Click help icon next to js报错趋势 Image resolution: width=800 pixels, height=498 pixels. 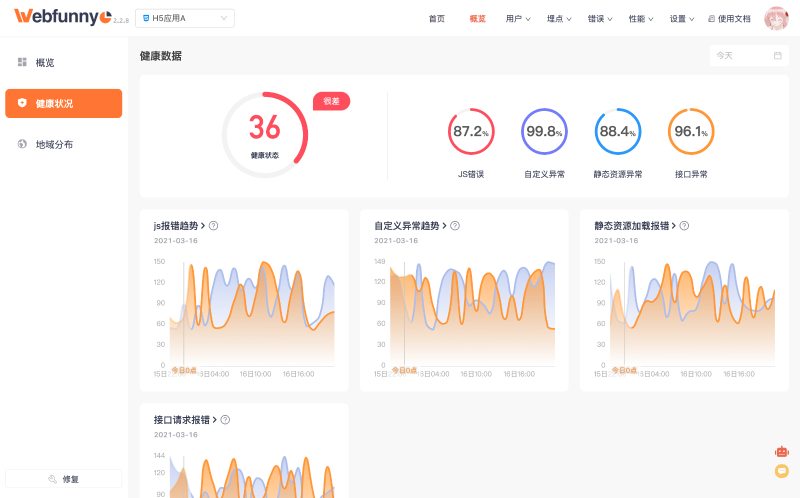[x=214, y=226]
